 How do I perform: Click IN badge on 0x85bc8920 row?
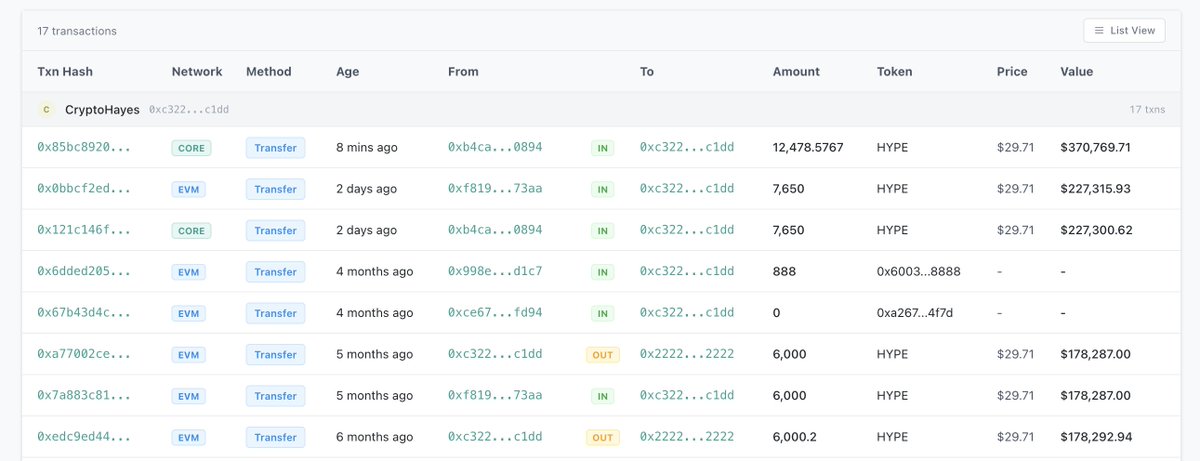[x=602, y=148]
